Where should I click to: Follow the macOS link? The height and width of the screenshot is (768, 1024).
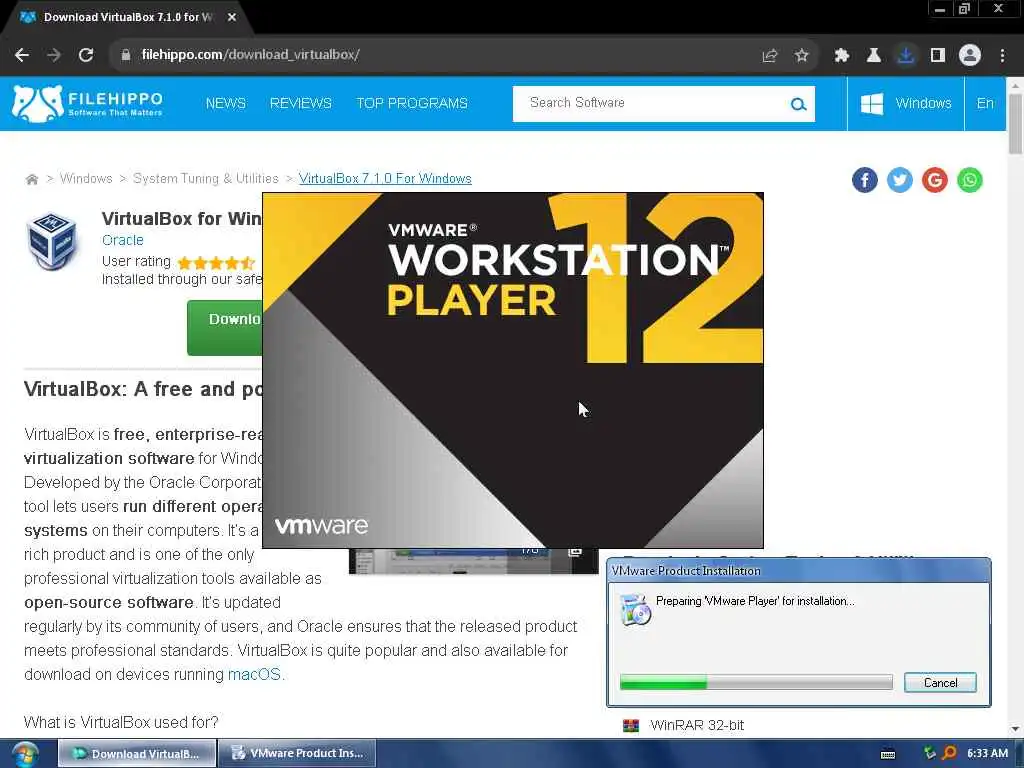tap(254, 674)
